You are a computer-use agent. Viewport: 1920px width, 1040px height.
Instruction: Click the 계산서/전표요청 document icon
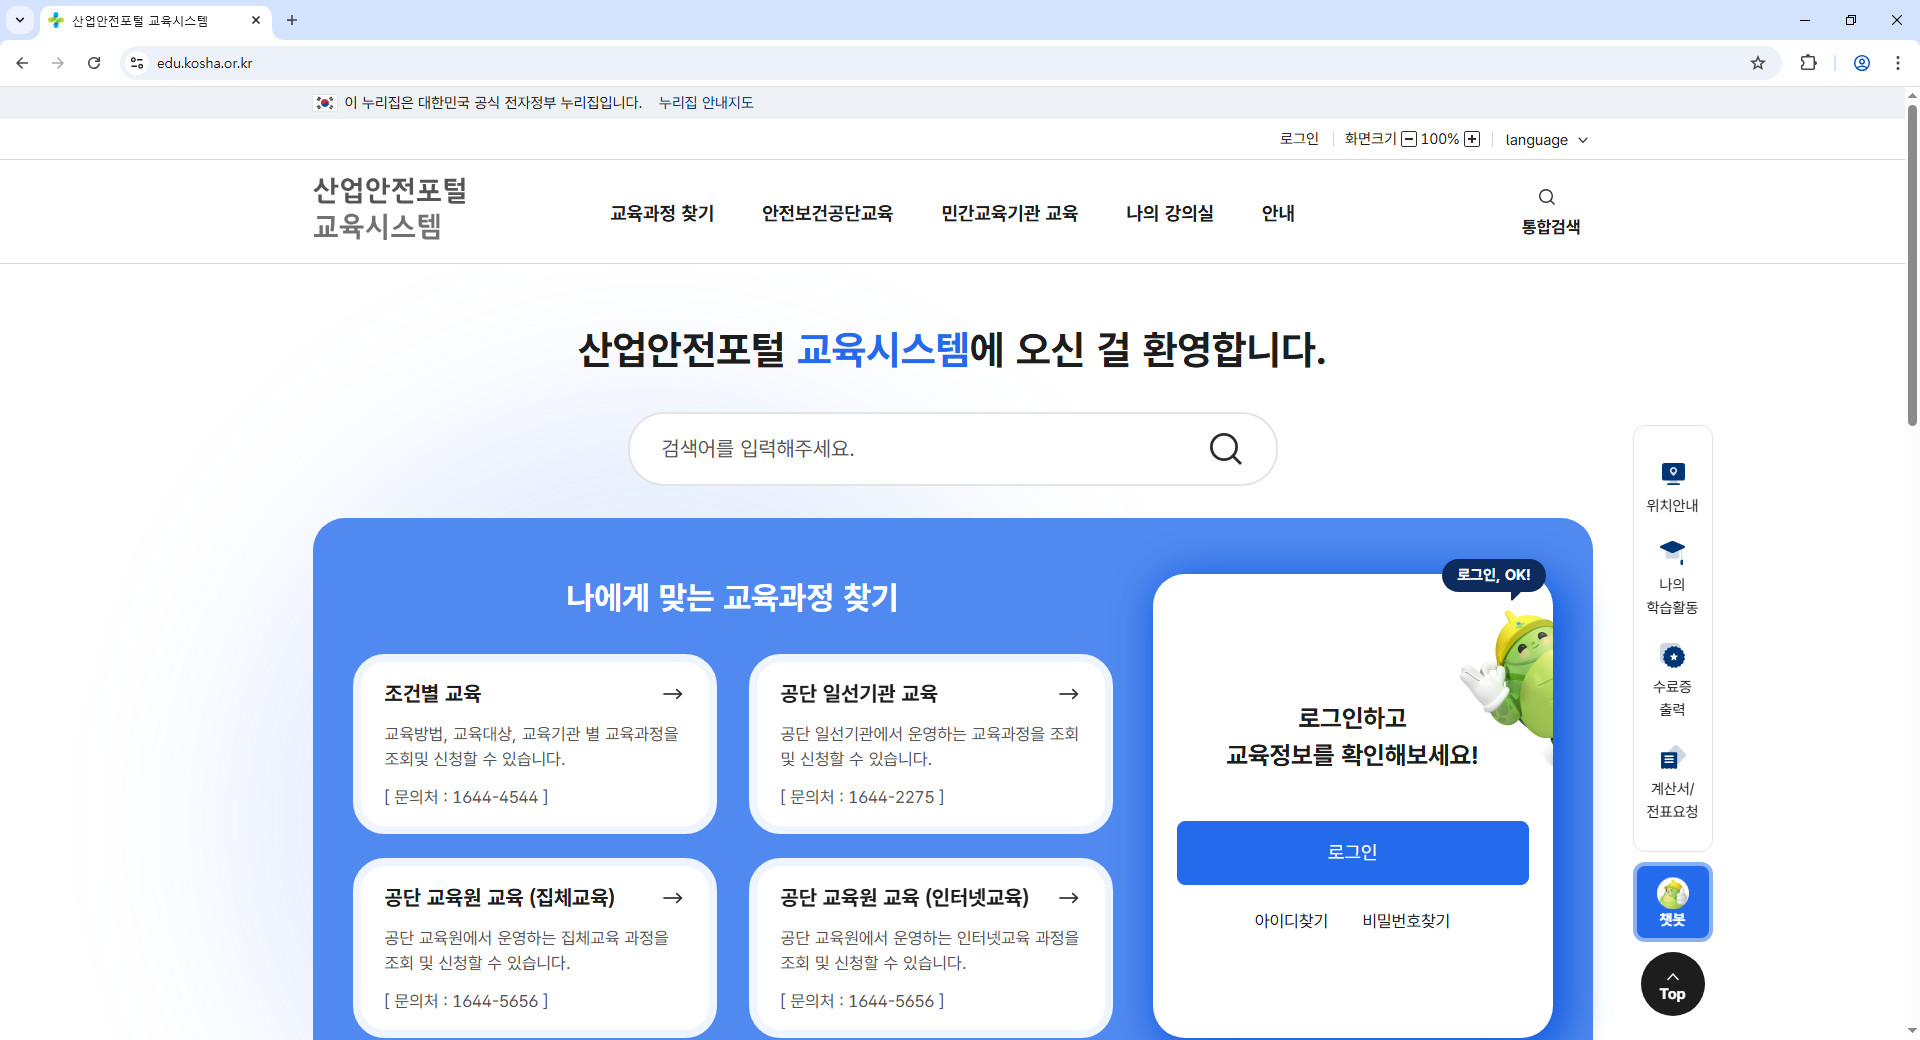pyautogui.click(x=1672, y=758)
